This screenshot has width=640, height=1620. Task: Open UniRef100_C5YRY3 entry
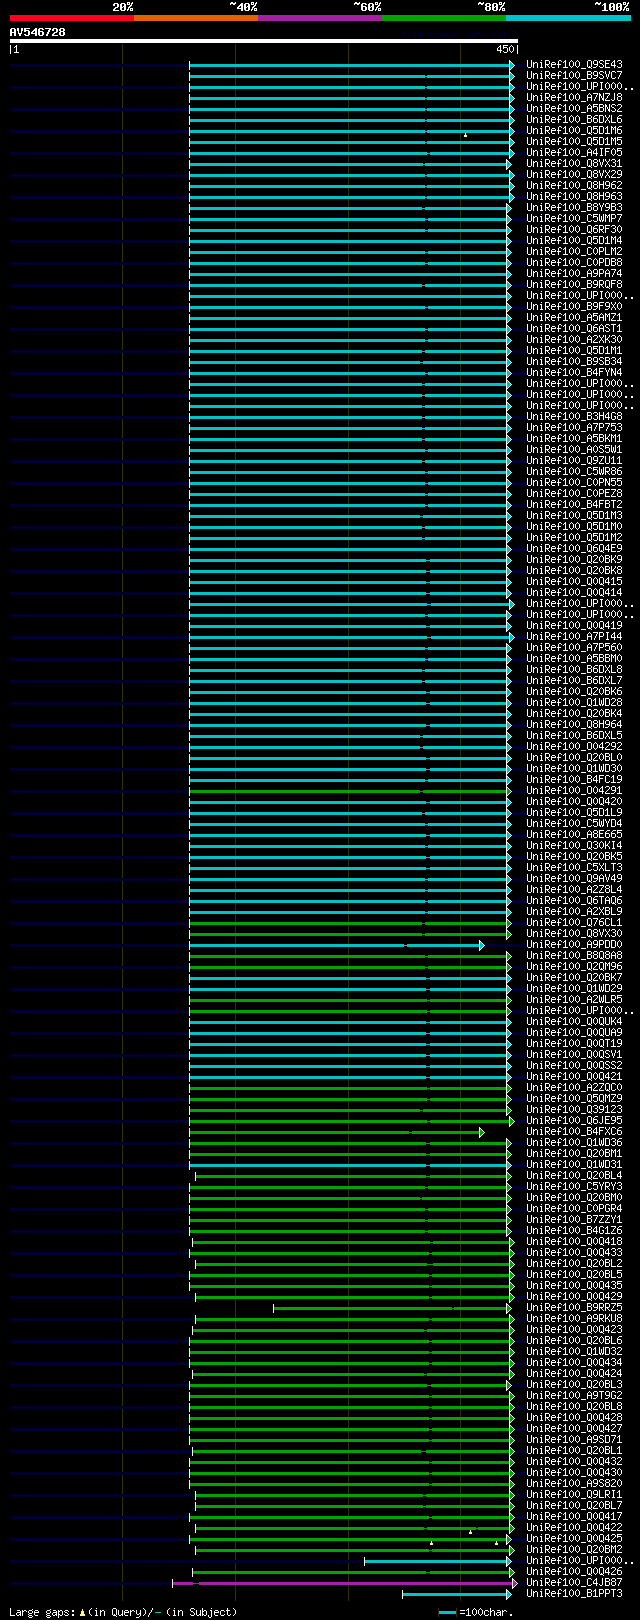point(574,1186)
